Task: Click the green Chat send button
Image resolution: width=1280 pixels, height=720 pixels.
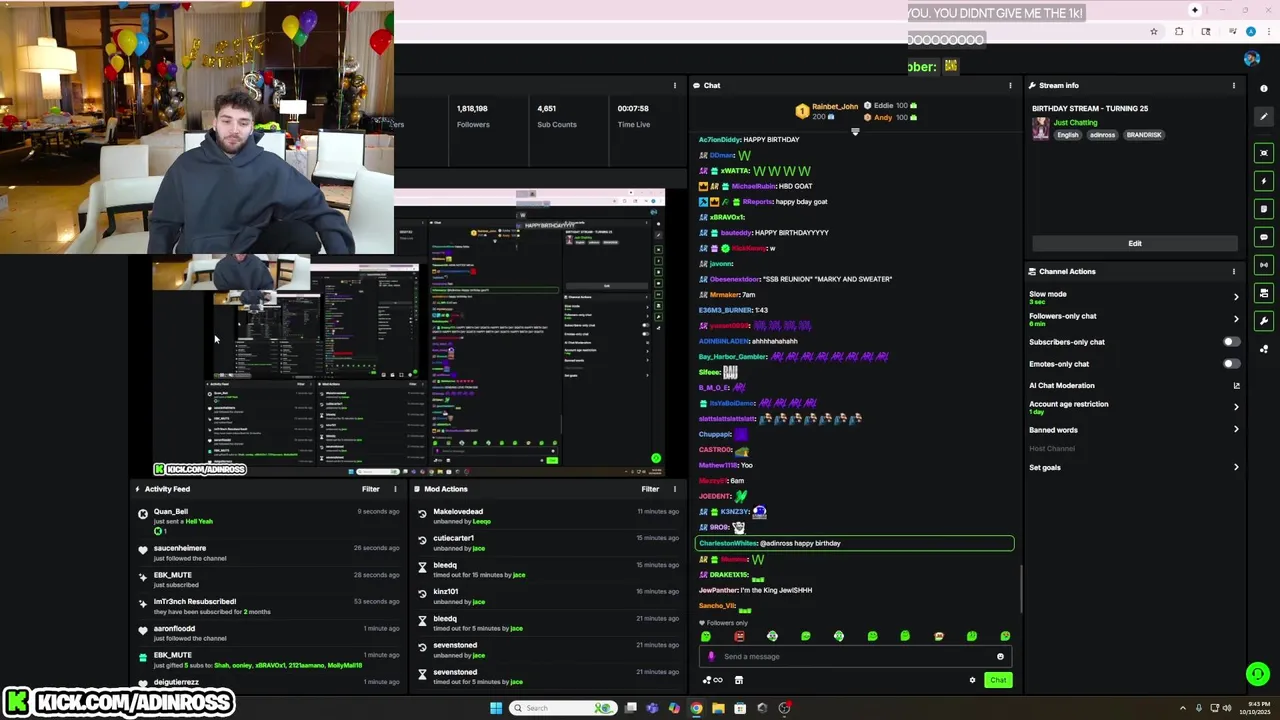Action: tap(998, 680)
